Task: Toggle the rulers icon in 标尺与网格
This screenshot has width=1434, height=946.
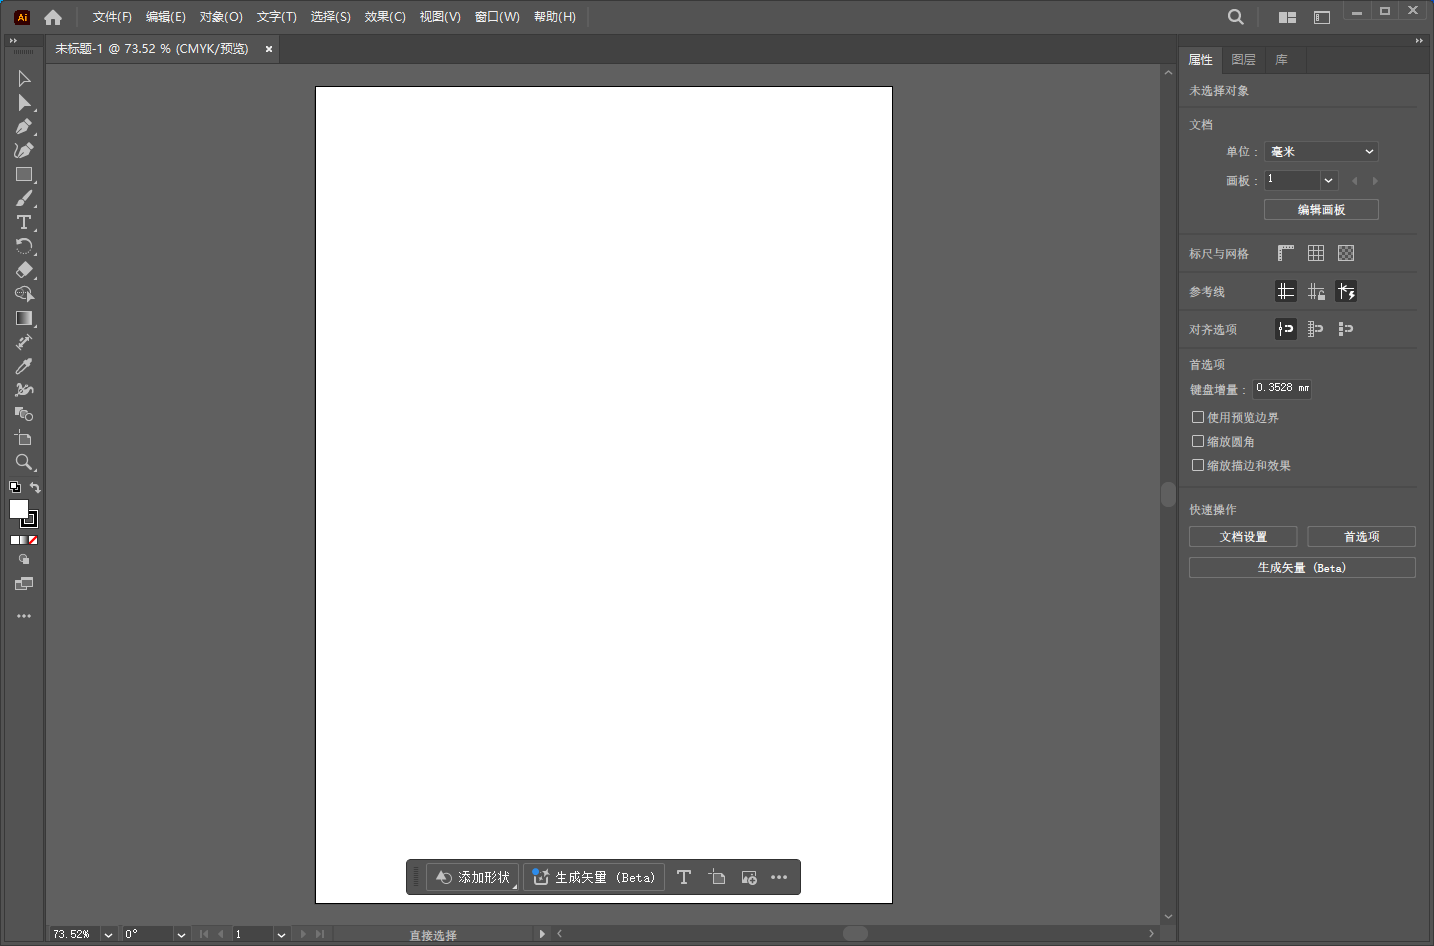Action: (1286, 253)
